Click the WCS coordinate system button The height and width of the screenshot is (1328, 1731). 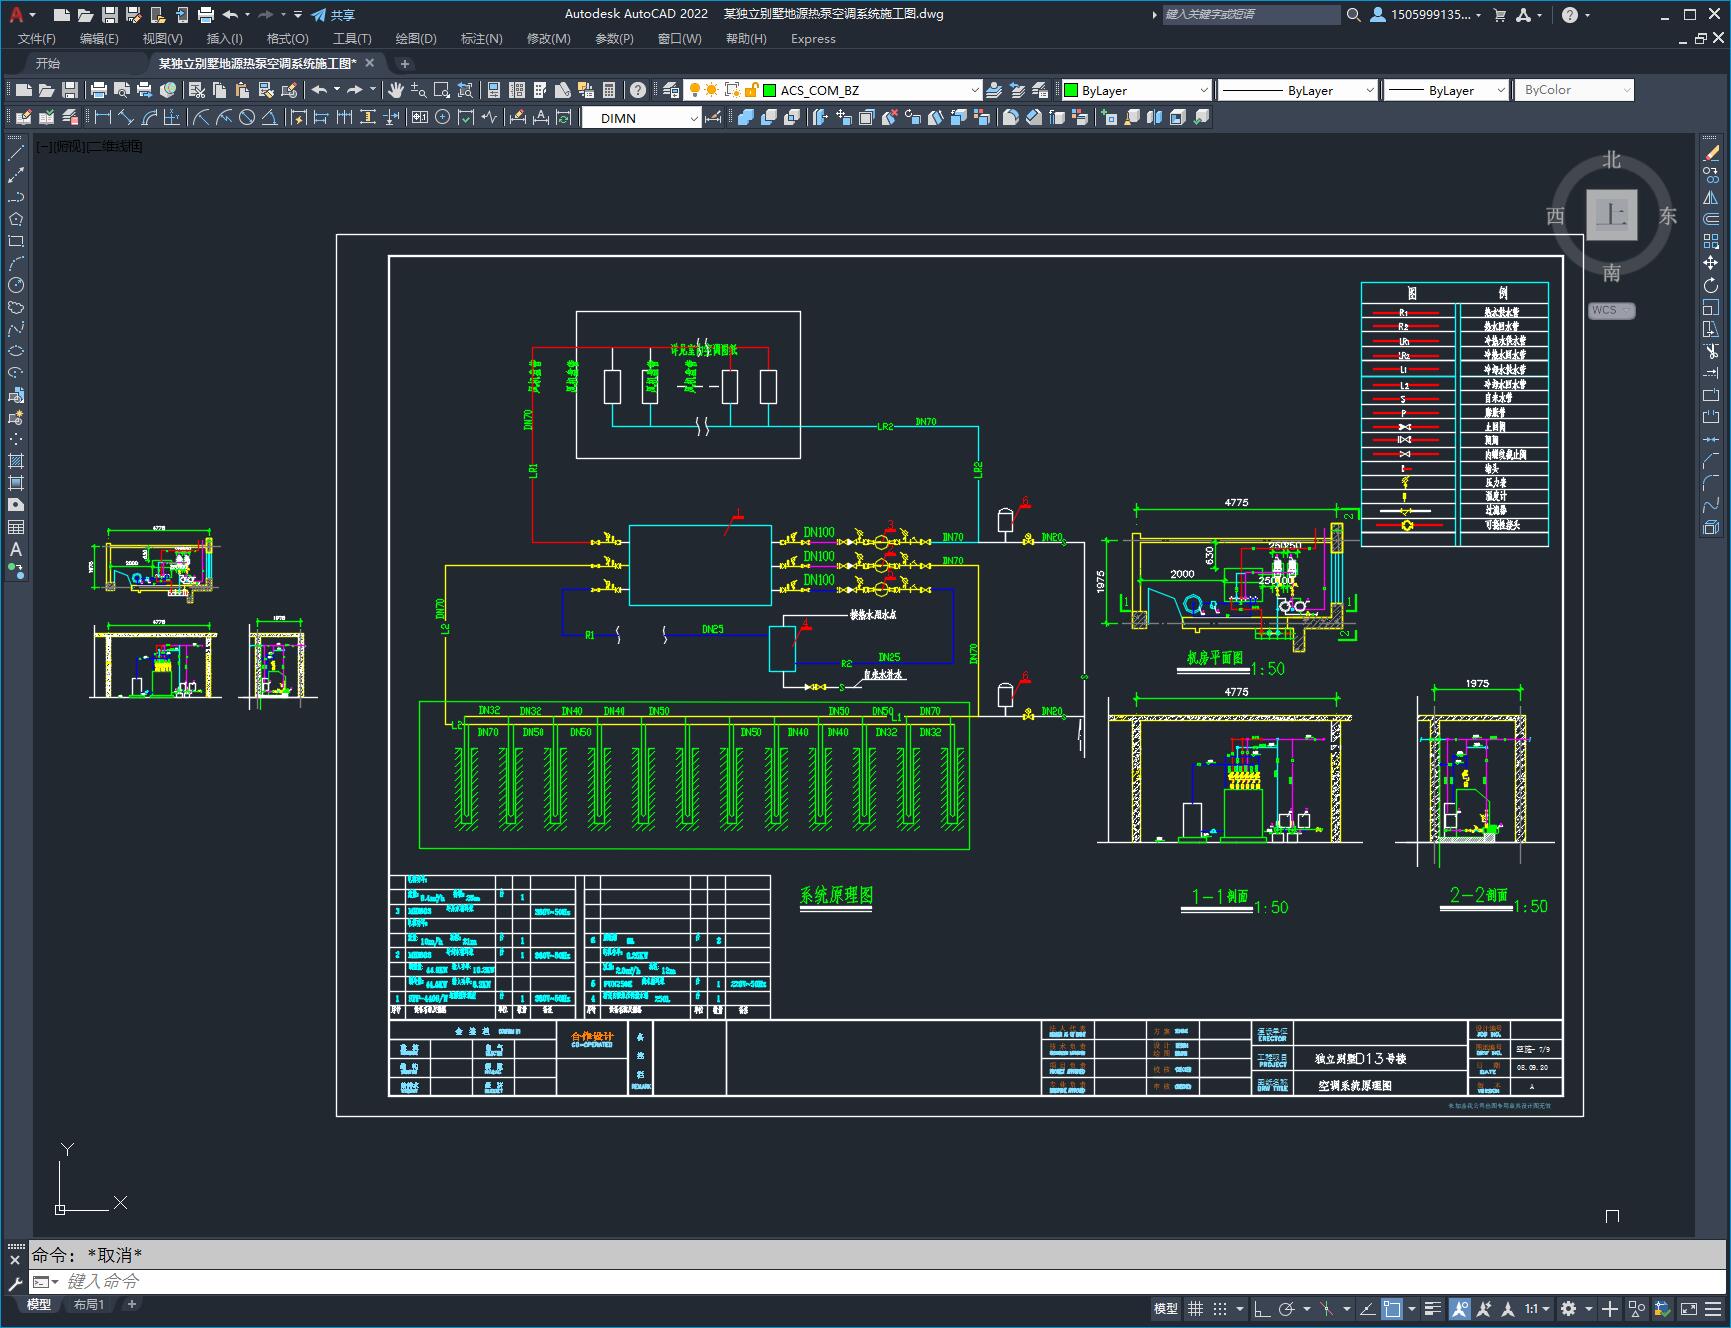(1610, 310)
